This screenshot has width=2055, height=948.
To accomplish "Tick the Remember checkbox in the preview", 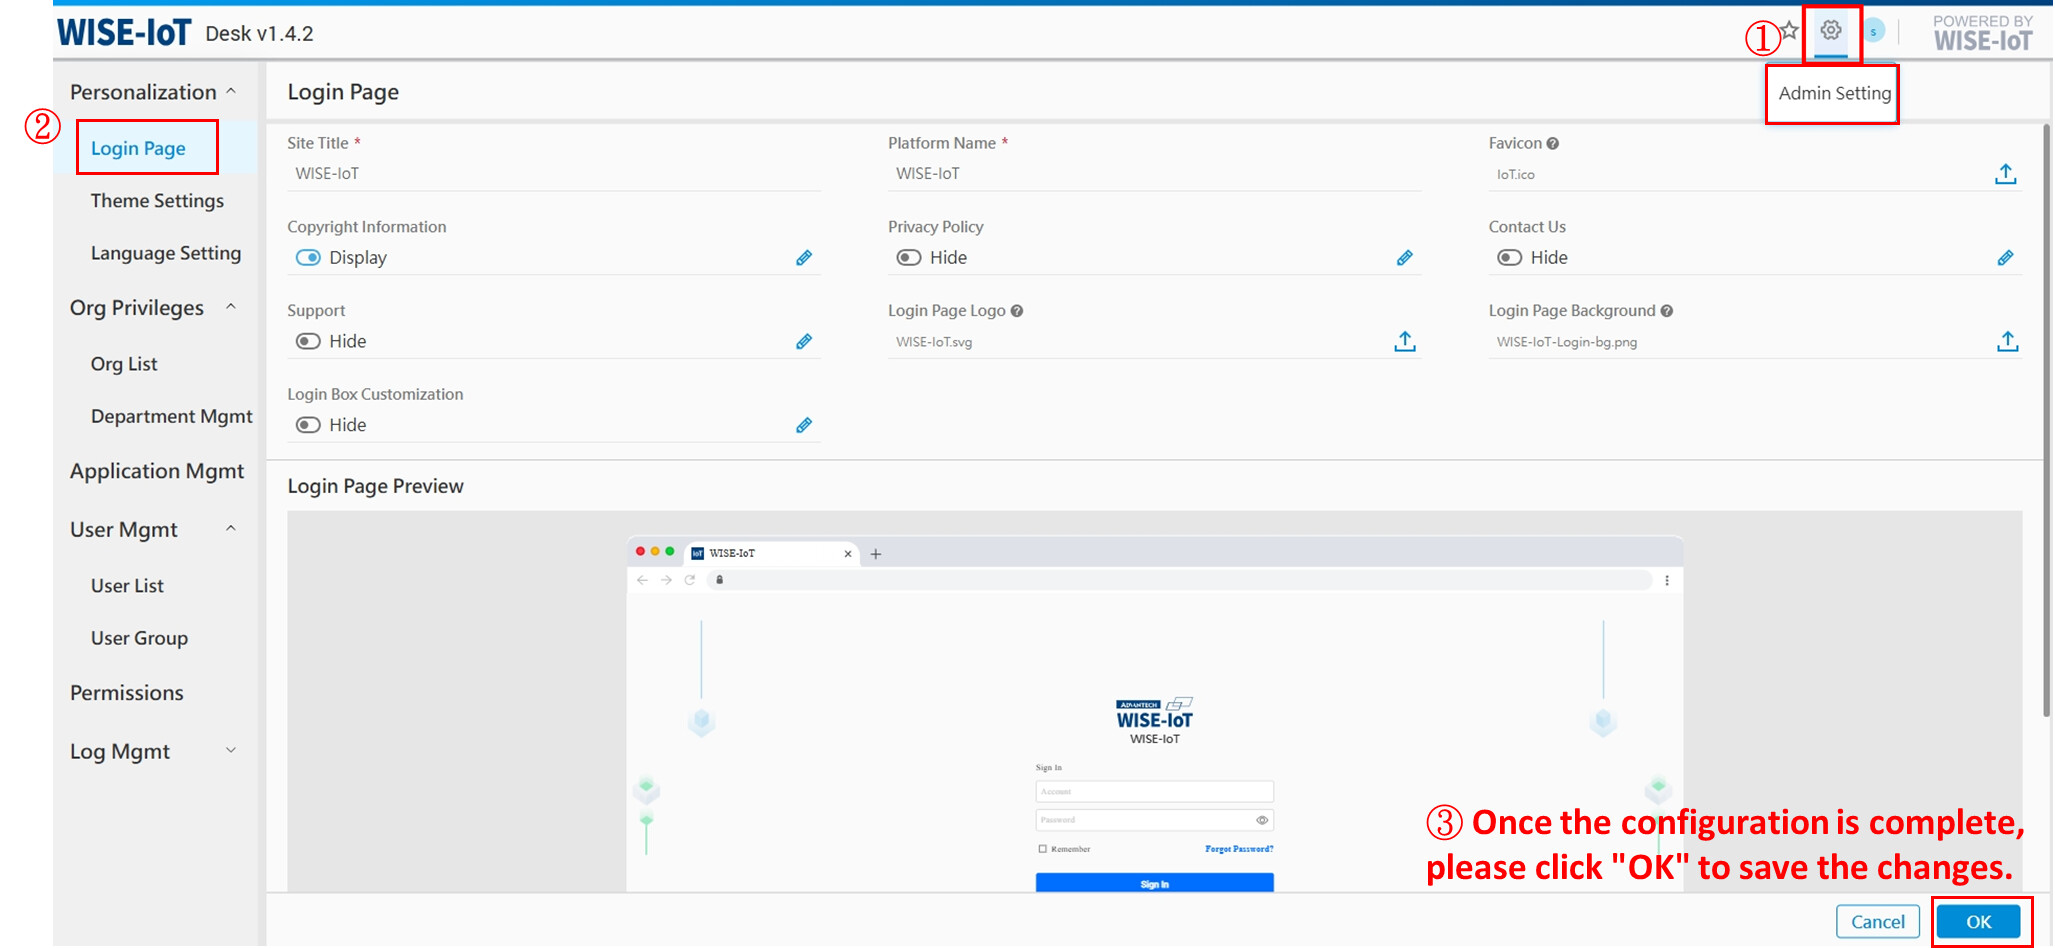I will pos(1042,849).
